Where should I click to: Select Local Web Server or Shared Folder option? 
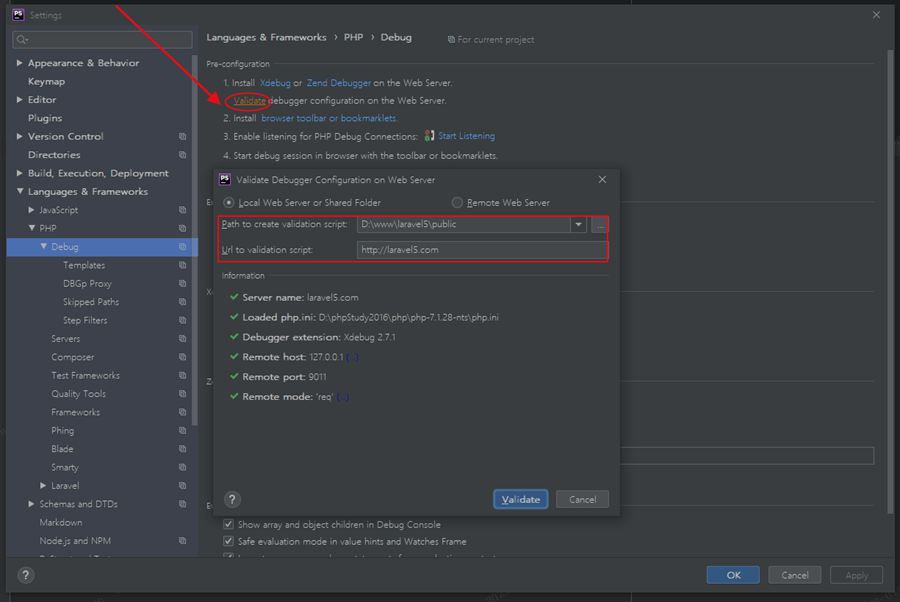click(229, 203)
